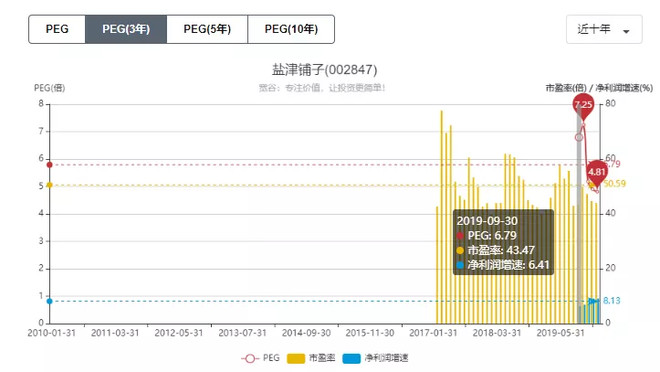Click the 净利润增速: 6.41 tooltip line
Screen dimensions: 660x372
tap(503, 265)
